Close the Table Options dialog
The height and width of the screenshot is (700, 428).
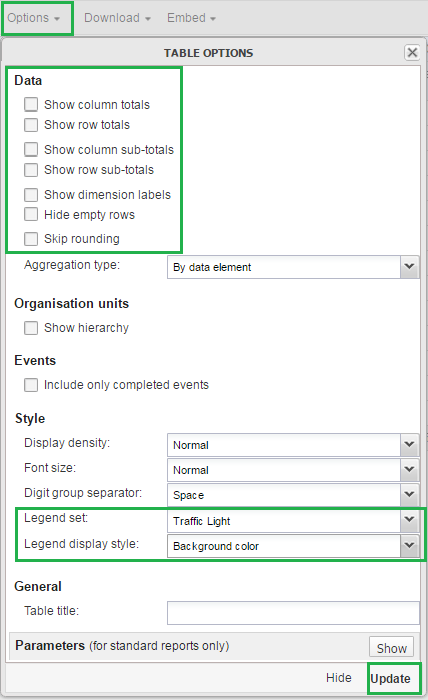pos(412,53)
